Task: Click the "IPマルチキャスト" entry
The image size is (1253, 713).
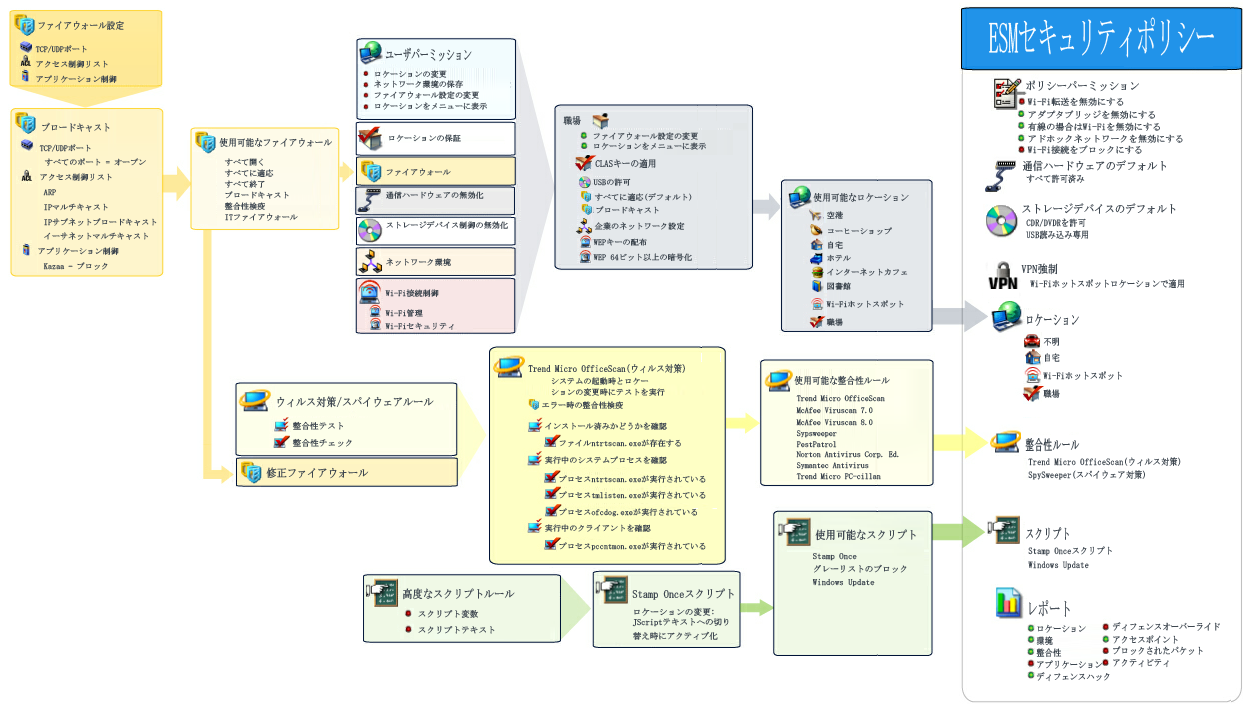Action: [x=76, y=207]
